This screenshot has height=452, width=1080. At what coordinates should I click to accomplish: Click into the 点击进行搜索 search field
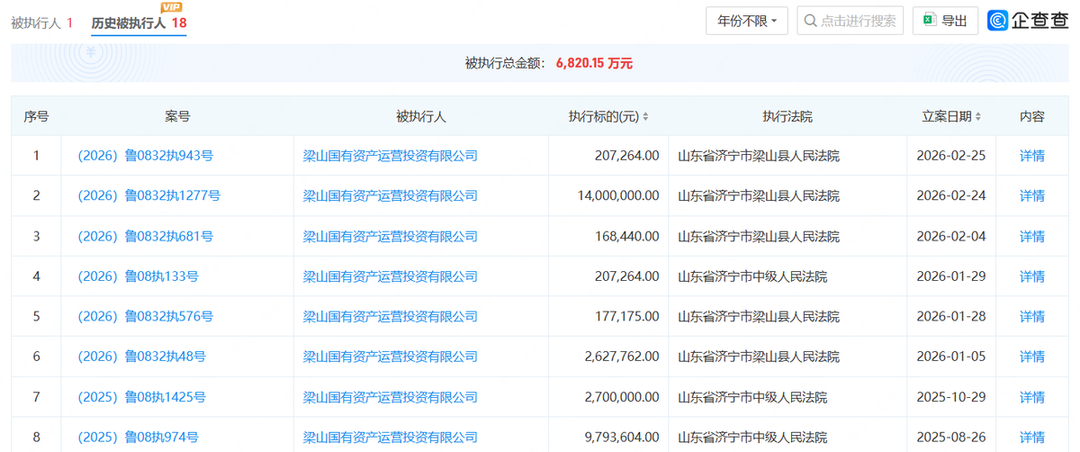click(x=850, y=21)
